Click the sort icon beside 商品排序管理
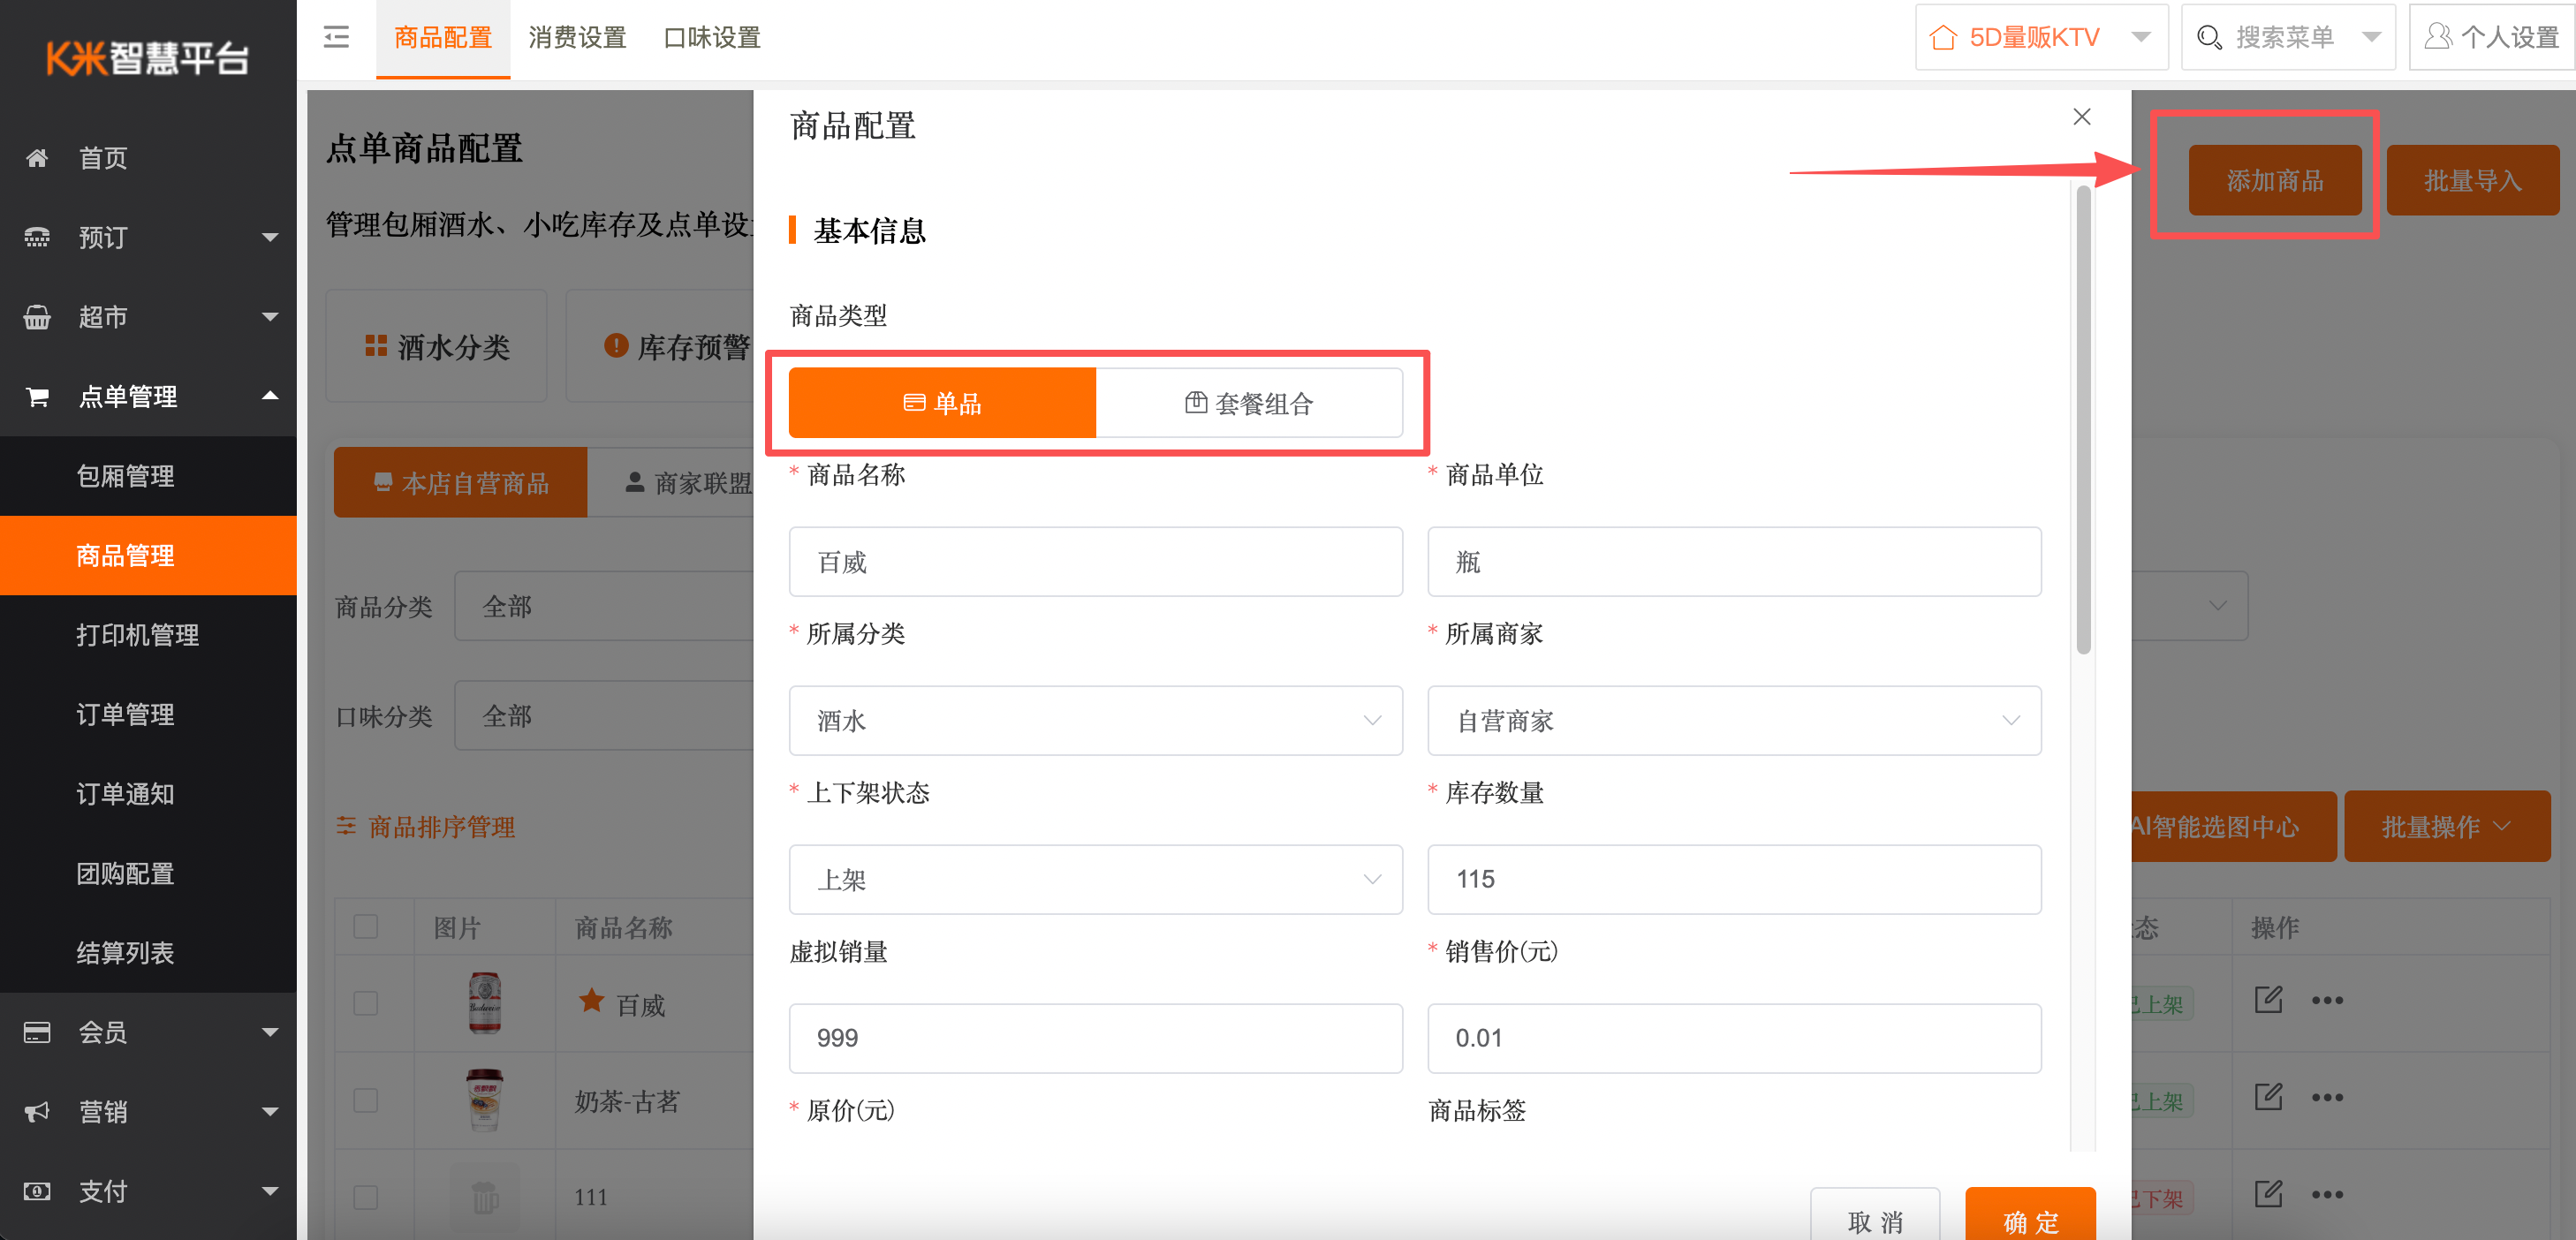This screenshot has width=2576, height=1240. (x=346, y=826)
